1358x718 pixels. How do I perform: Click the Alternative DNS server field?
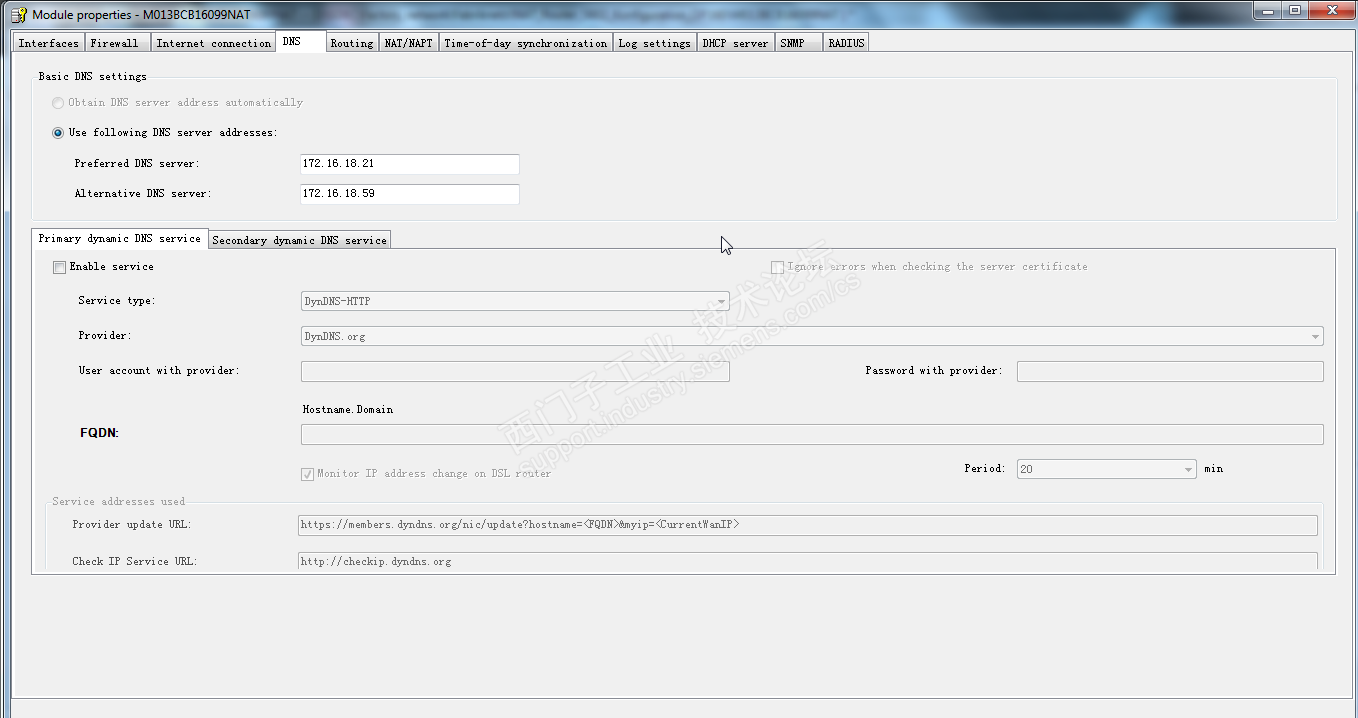(410, 194)
